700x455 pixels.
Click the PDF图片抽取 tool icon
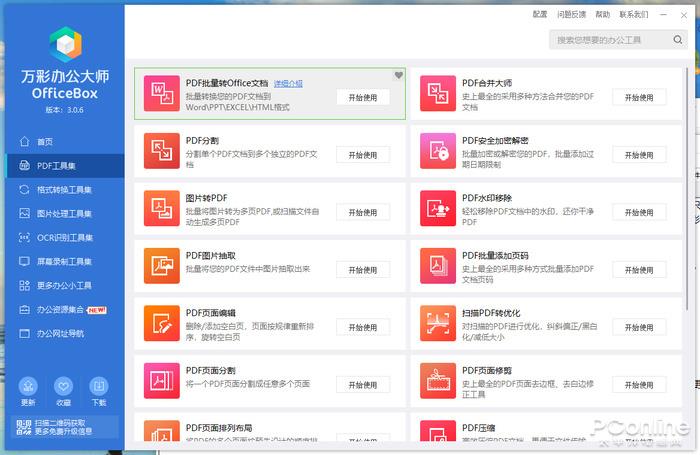point(162,266)
